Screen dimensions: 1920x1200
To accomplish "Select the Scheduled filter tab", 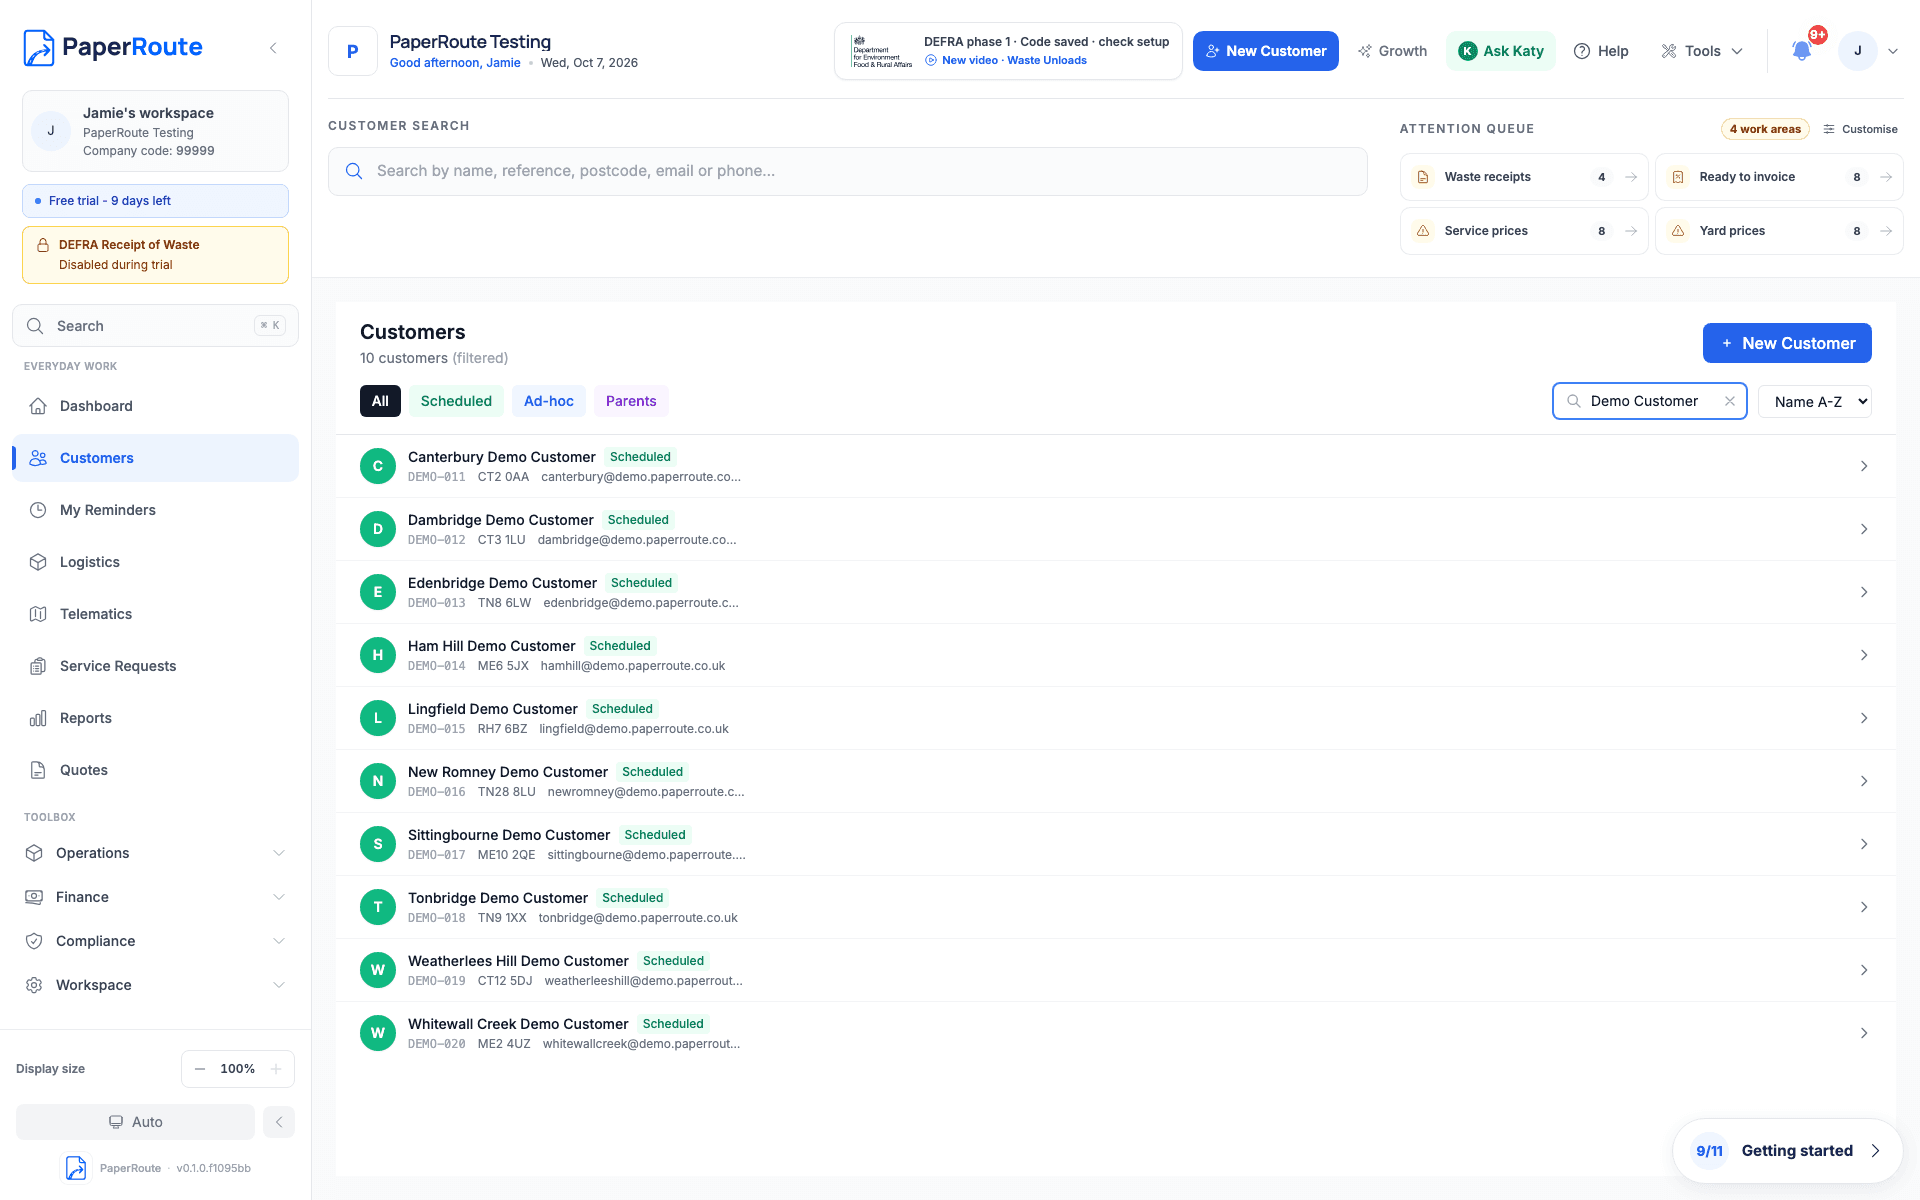I will pos(456,401).
